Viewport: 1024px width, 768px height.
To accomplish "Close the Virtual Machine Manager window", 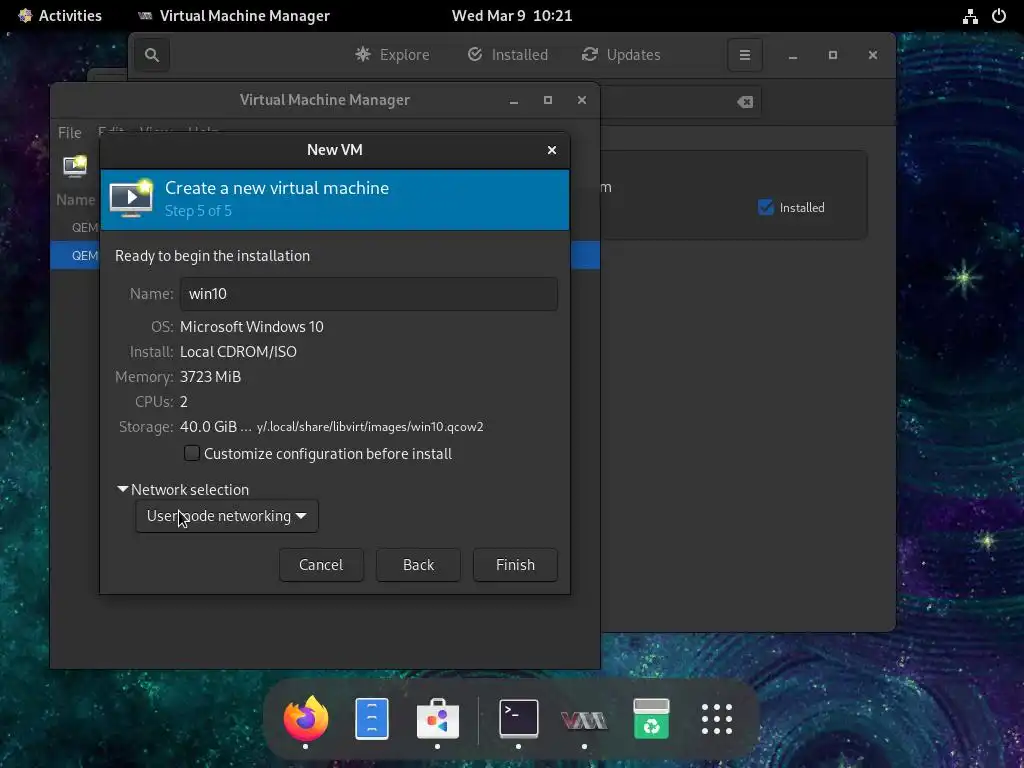I will (x=582, y=100).
